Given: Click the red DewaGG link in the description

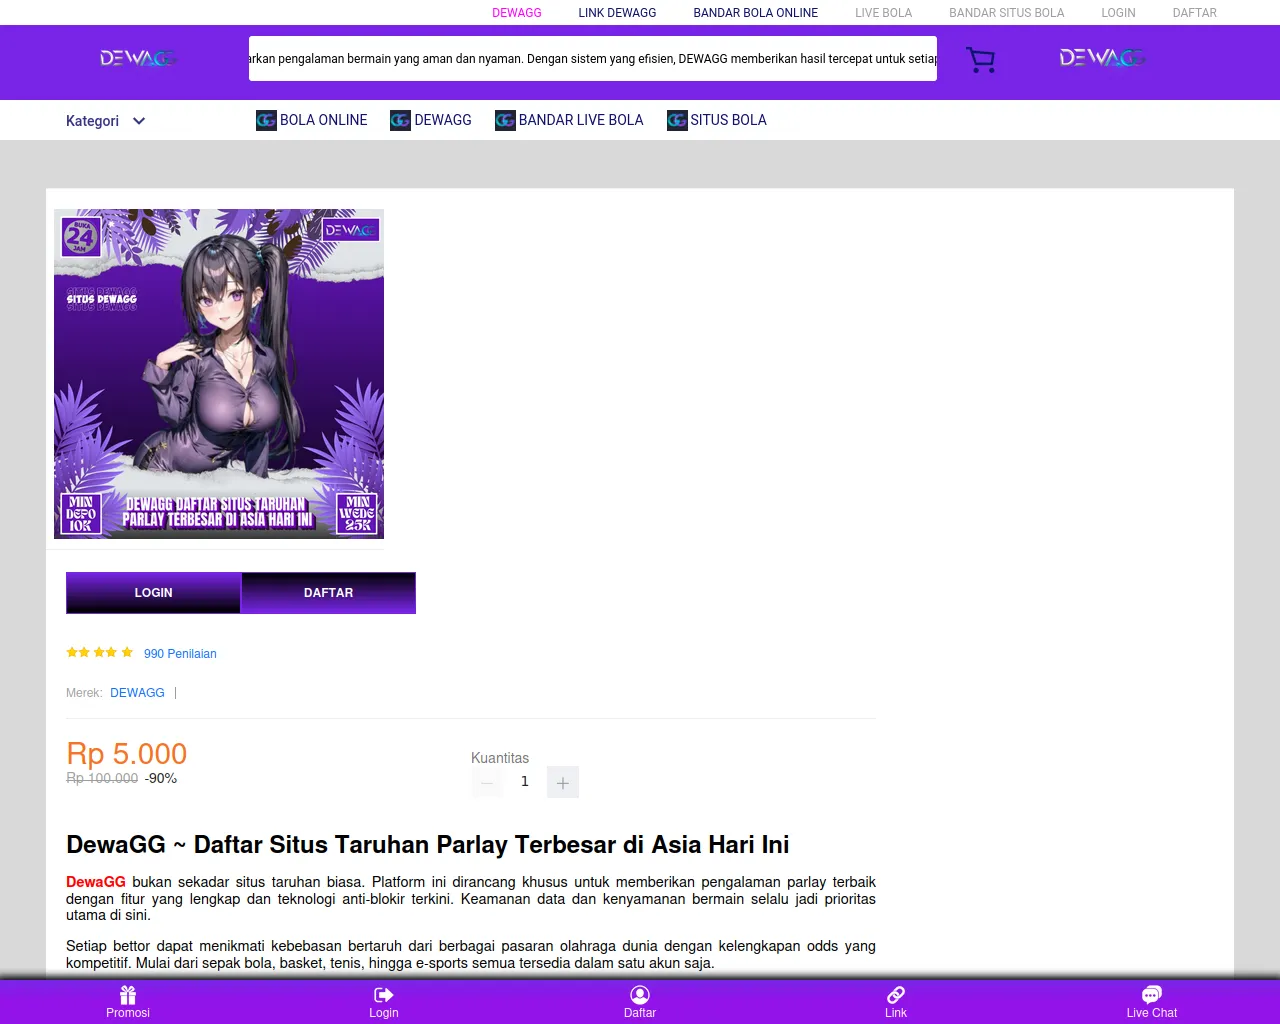Looking at the screenshot, I should click(96, 882).
